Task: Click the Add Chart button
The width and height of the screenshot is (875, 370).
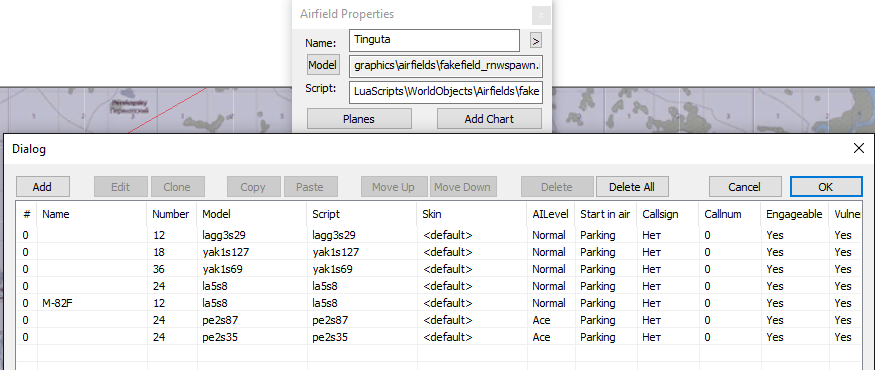Action: pos(489,119)
